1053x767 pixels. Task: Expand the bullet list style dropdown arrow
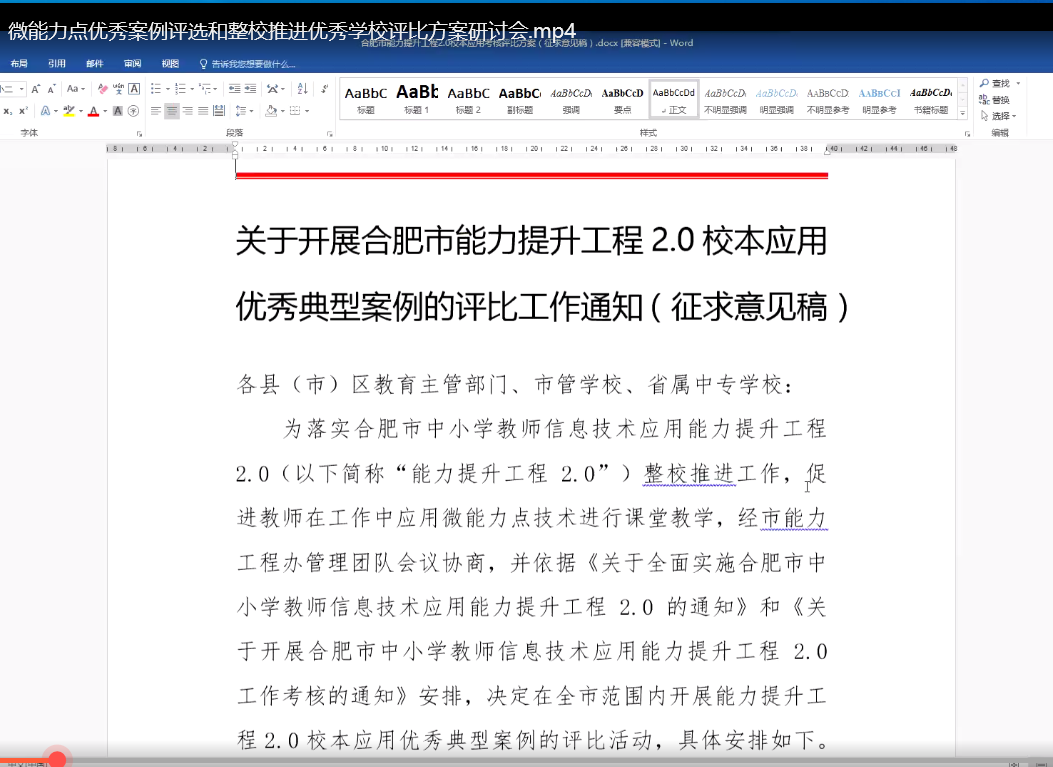point(167,89)
